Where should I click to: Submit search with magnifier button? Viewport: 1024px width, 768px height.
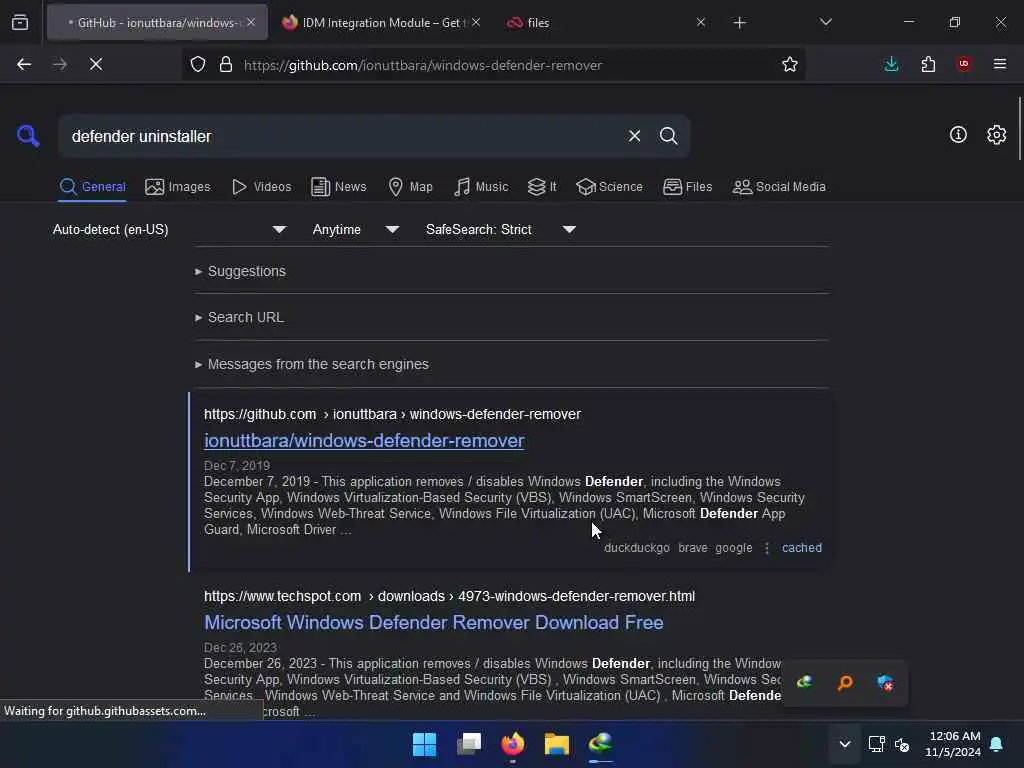pos(668,136)
